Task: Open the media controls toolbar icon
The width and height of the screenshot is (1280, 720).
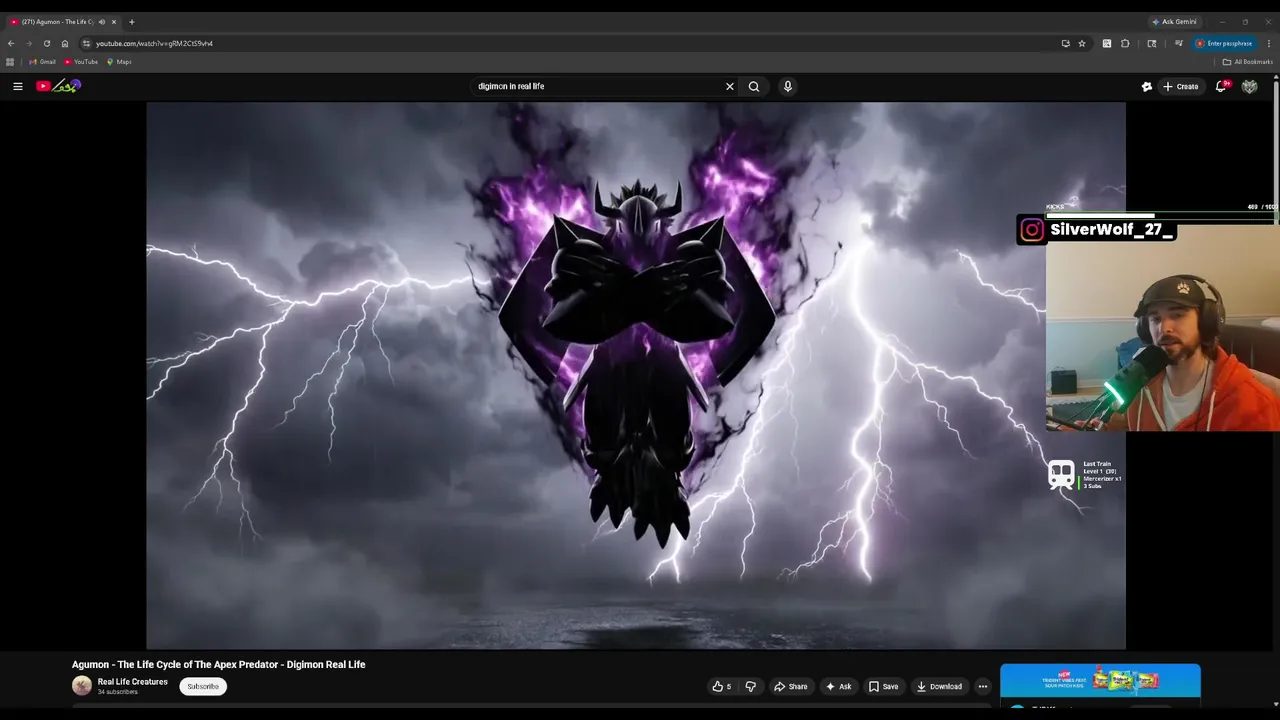Action: tap(1179, 43)
